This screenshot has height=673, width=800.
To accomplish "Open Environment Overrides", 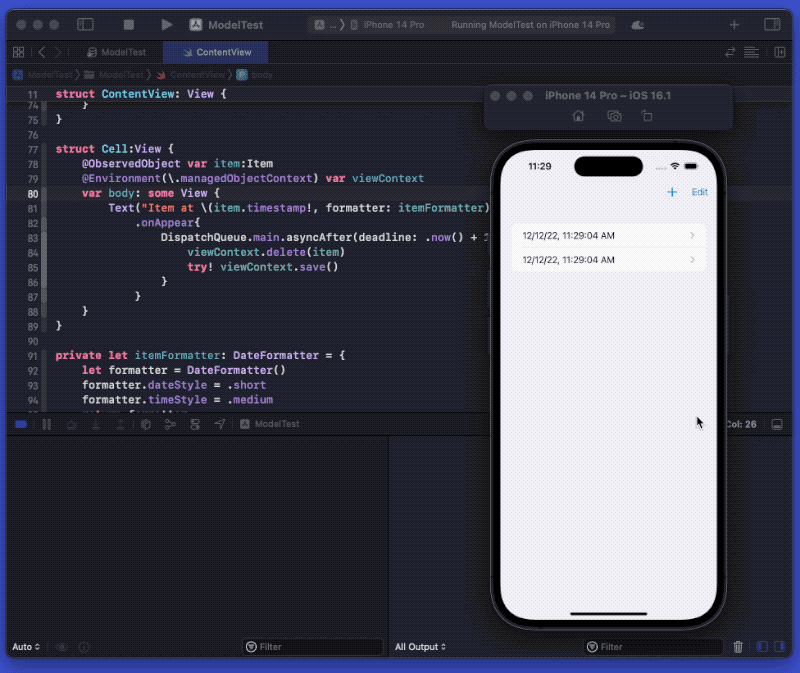I will tap(195, 424).
